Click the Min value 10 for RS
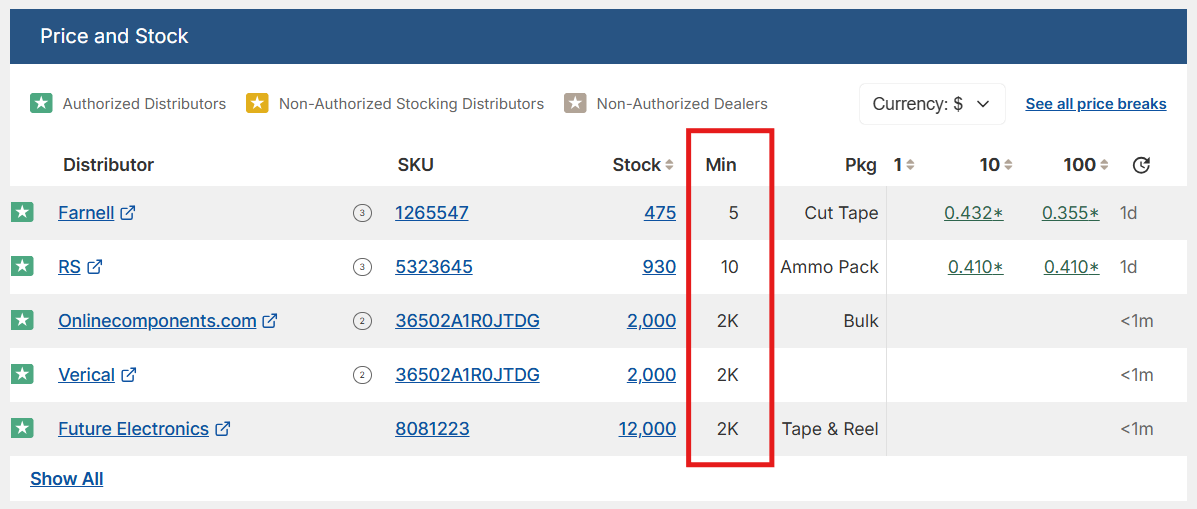Screen dimensions: 1197x509 730,267
